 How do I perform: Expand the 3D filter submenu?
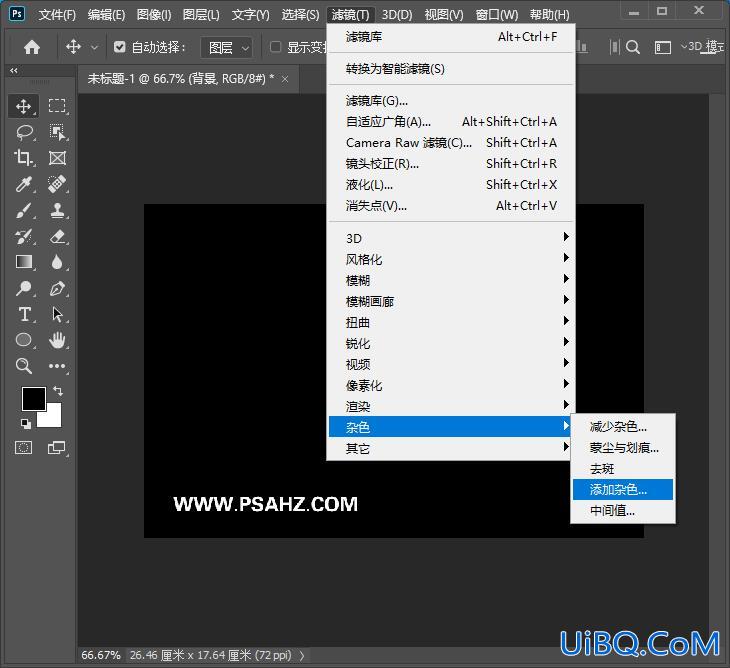click(451, 238)
